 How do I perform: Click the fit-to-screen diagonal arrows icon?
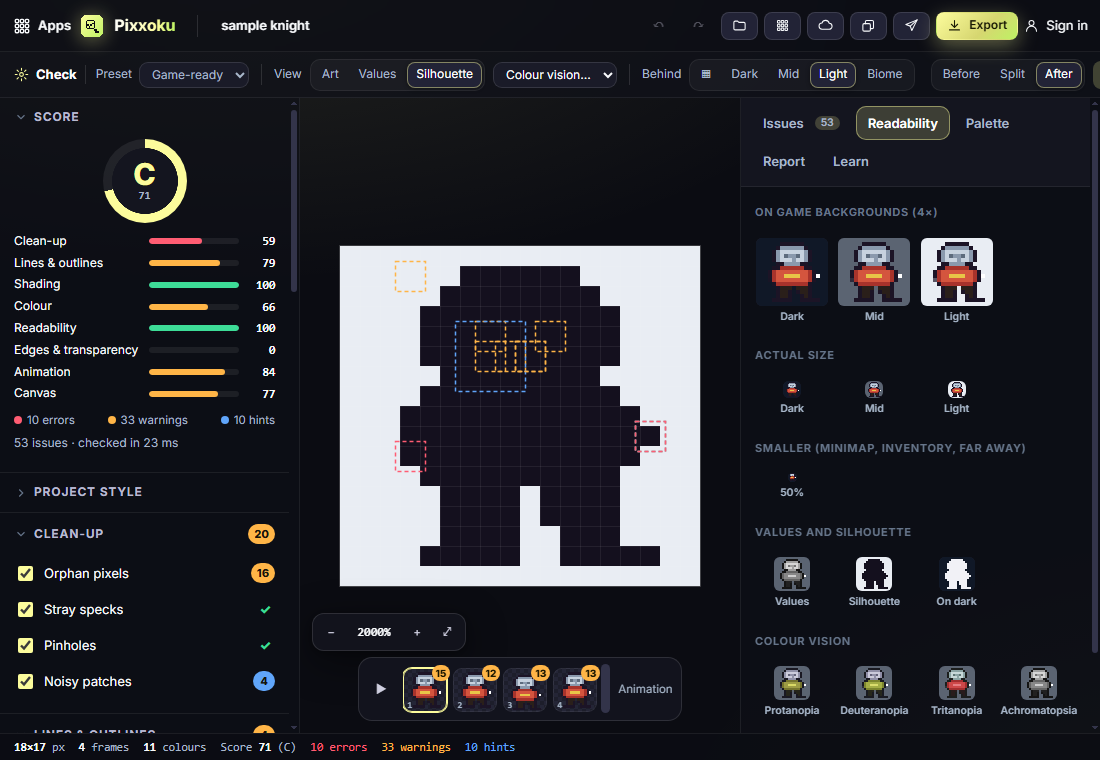(x=447, y=632)
